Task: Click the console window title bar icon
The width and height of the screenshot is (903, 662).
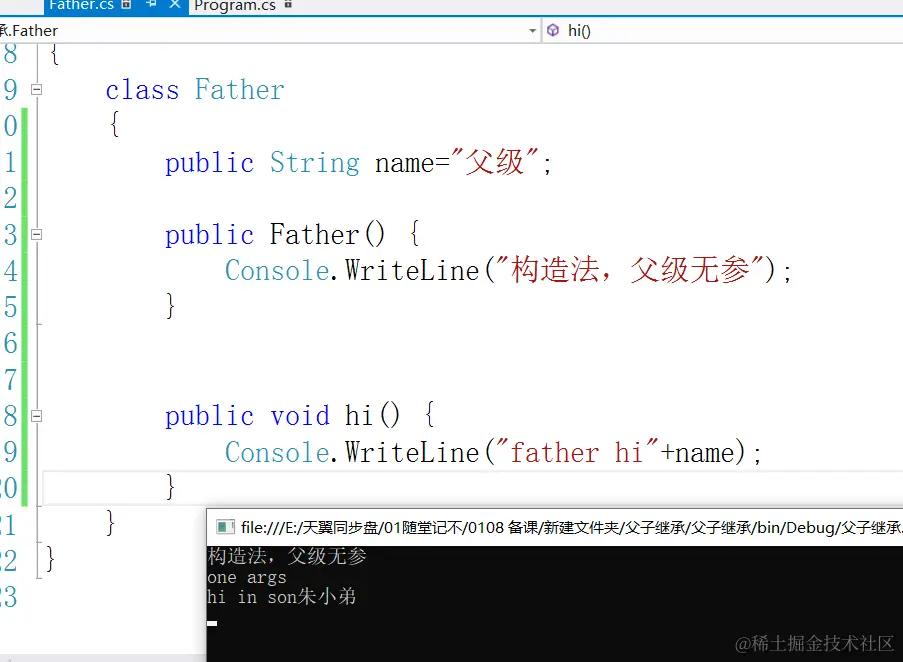Action: pyautogui.click(x=225, y=527)
